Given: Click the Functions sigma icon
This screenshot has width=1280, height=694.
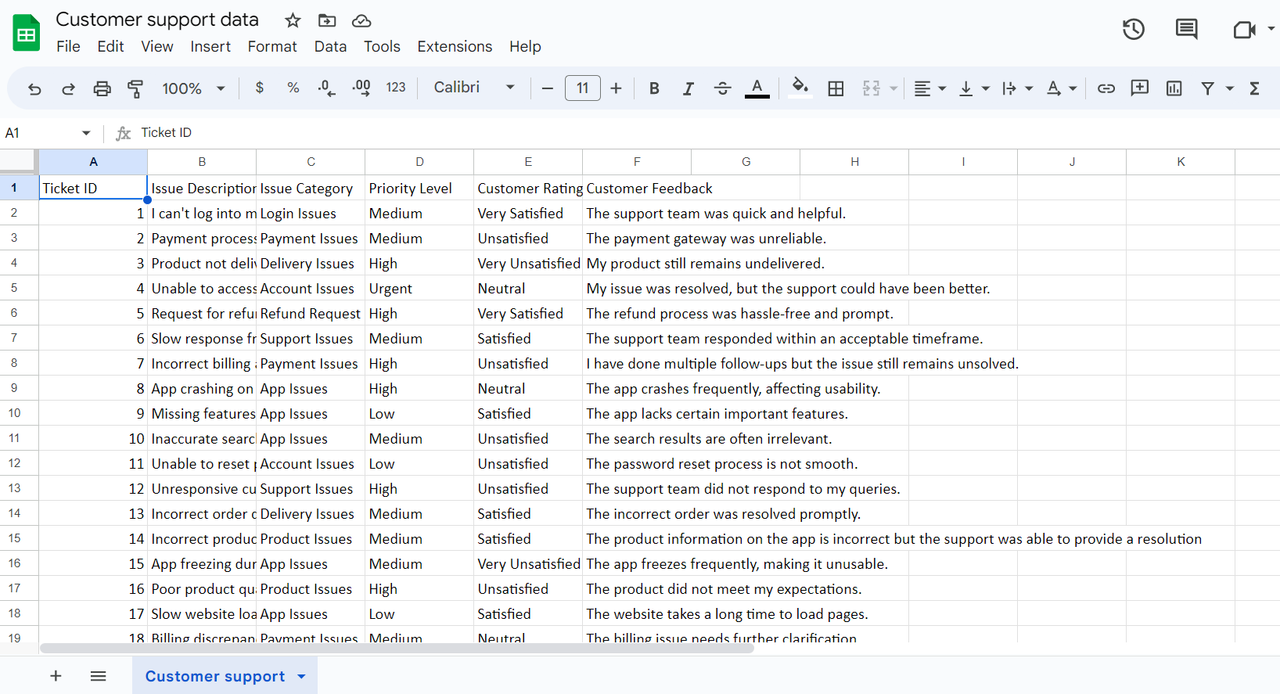Looking at the screenshot, I should tap(1254, 88).
